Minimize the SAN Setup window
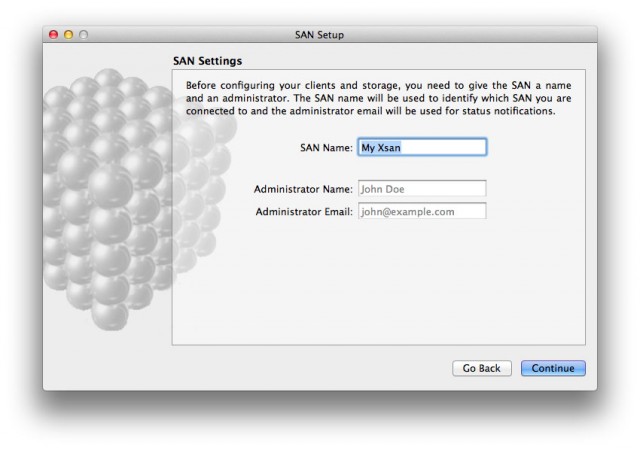 click(69, 35)
